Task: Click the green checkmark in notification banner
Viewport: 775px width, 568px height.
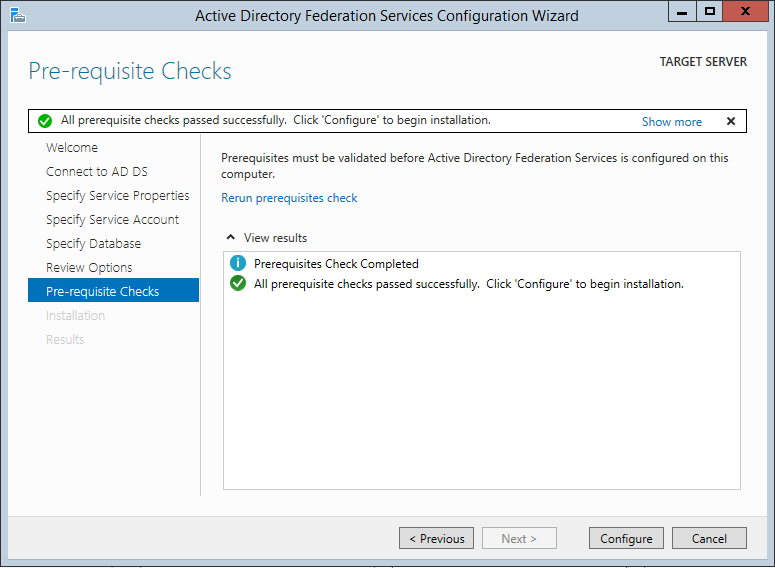Action: pos(44,121)
